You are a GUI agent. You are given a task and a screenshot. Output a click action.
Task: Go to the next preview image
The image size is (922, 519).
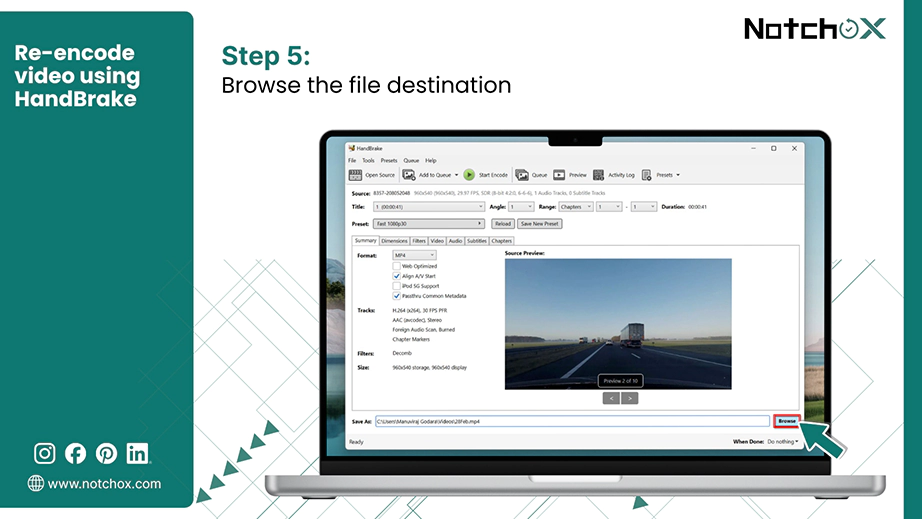[630, 399]
